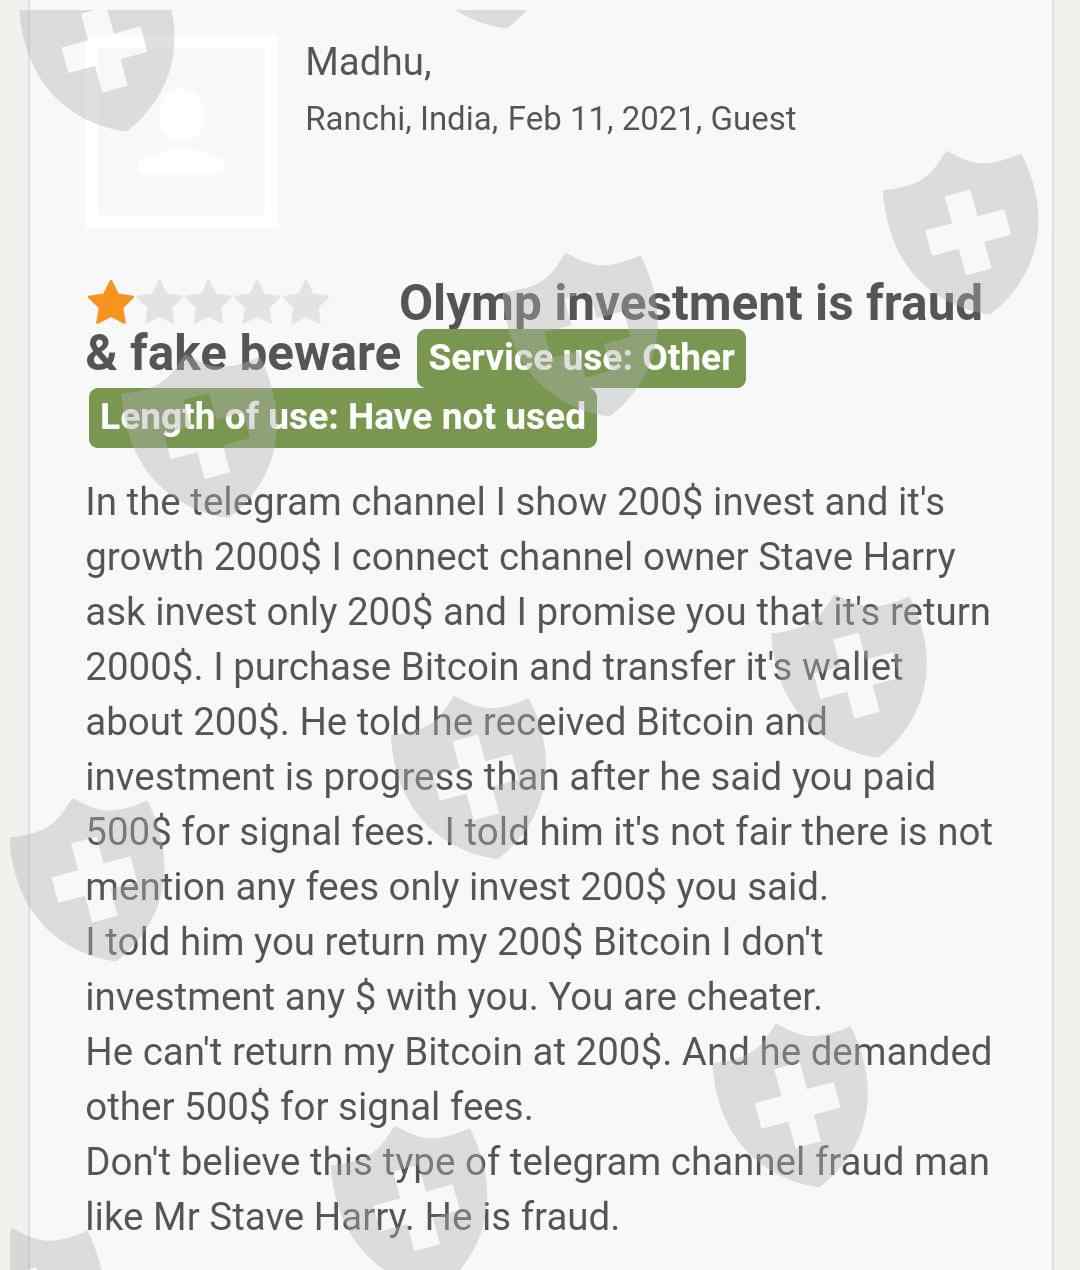The image size is (1080, 1270).
Task: Click the closing sentence 'He is fraud.'
Action: click(x=522, y=1217)
